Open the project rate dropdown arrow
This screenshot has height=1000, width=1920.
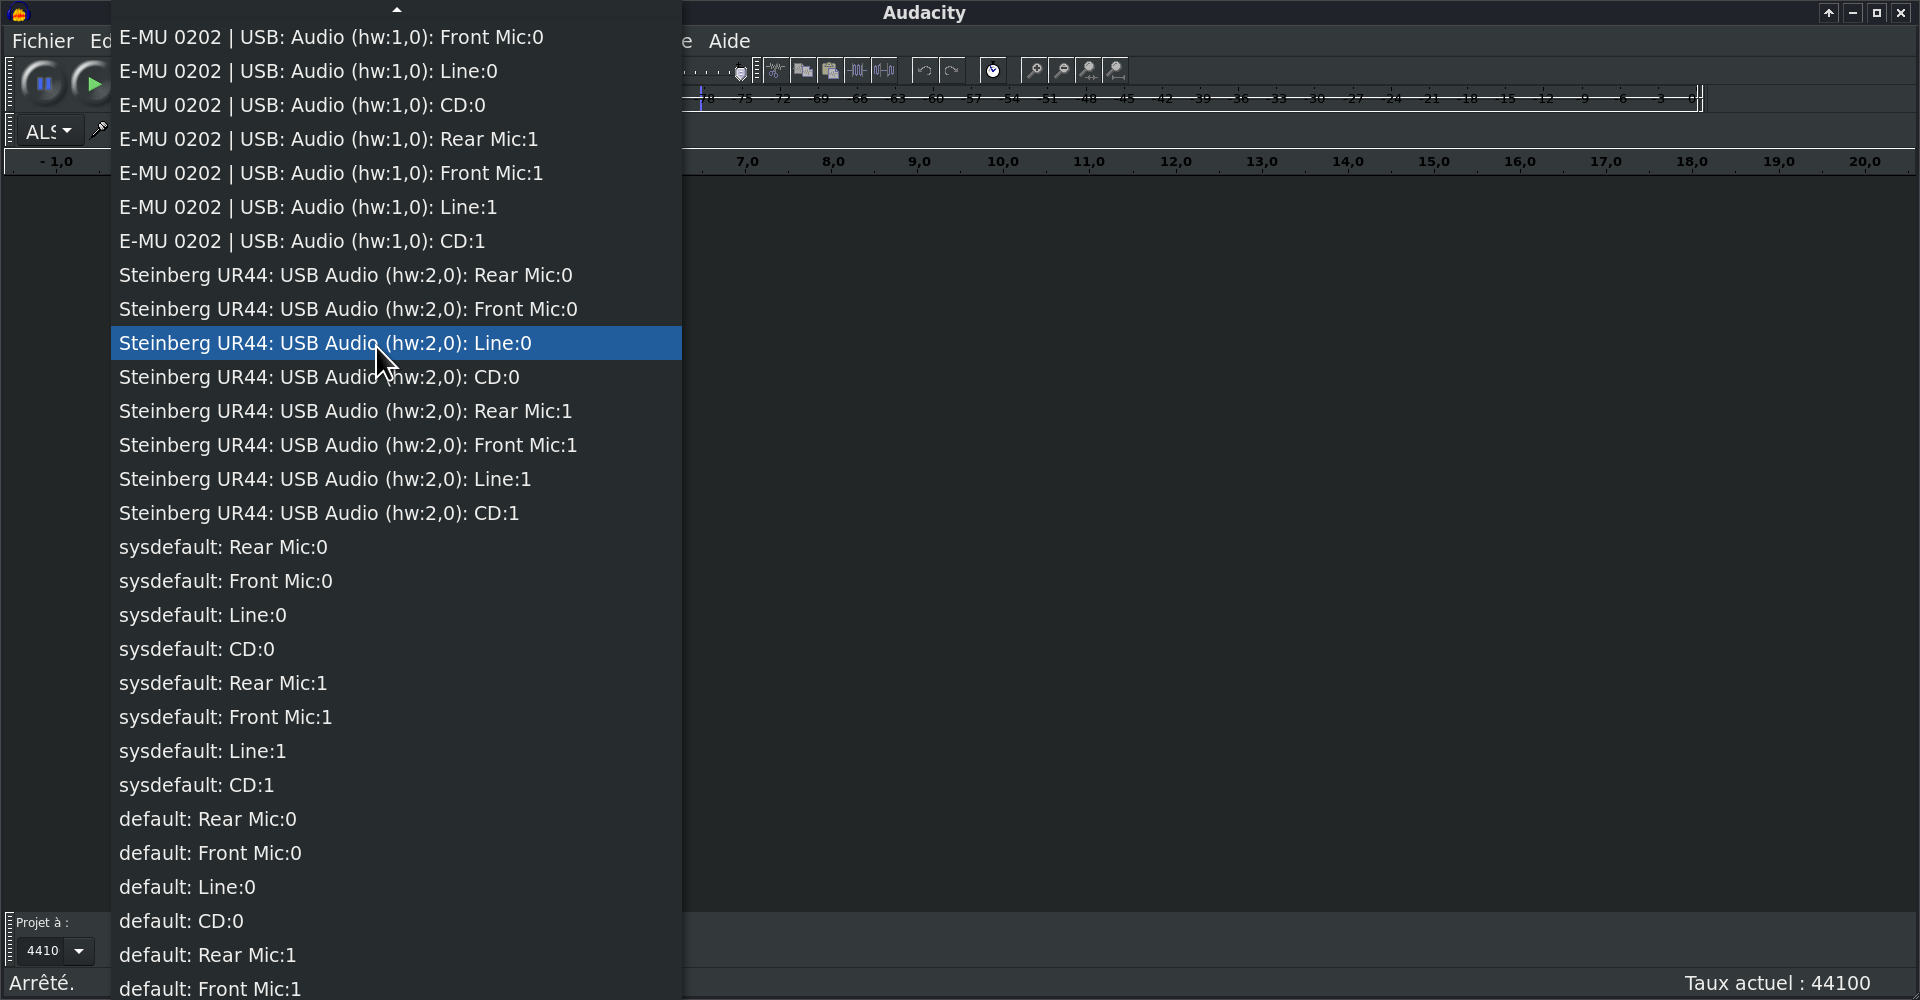[x=79, y=951]
